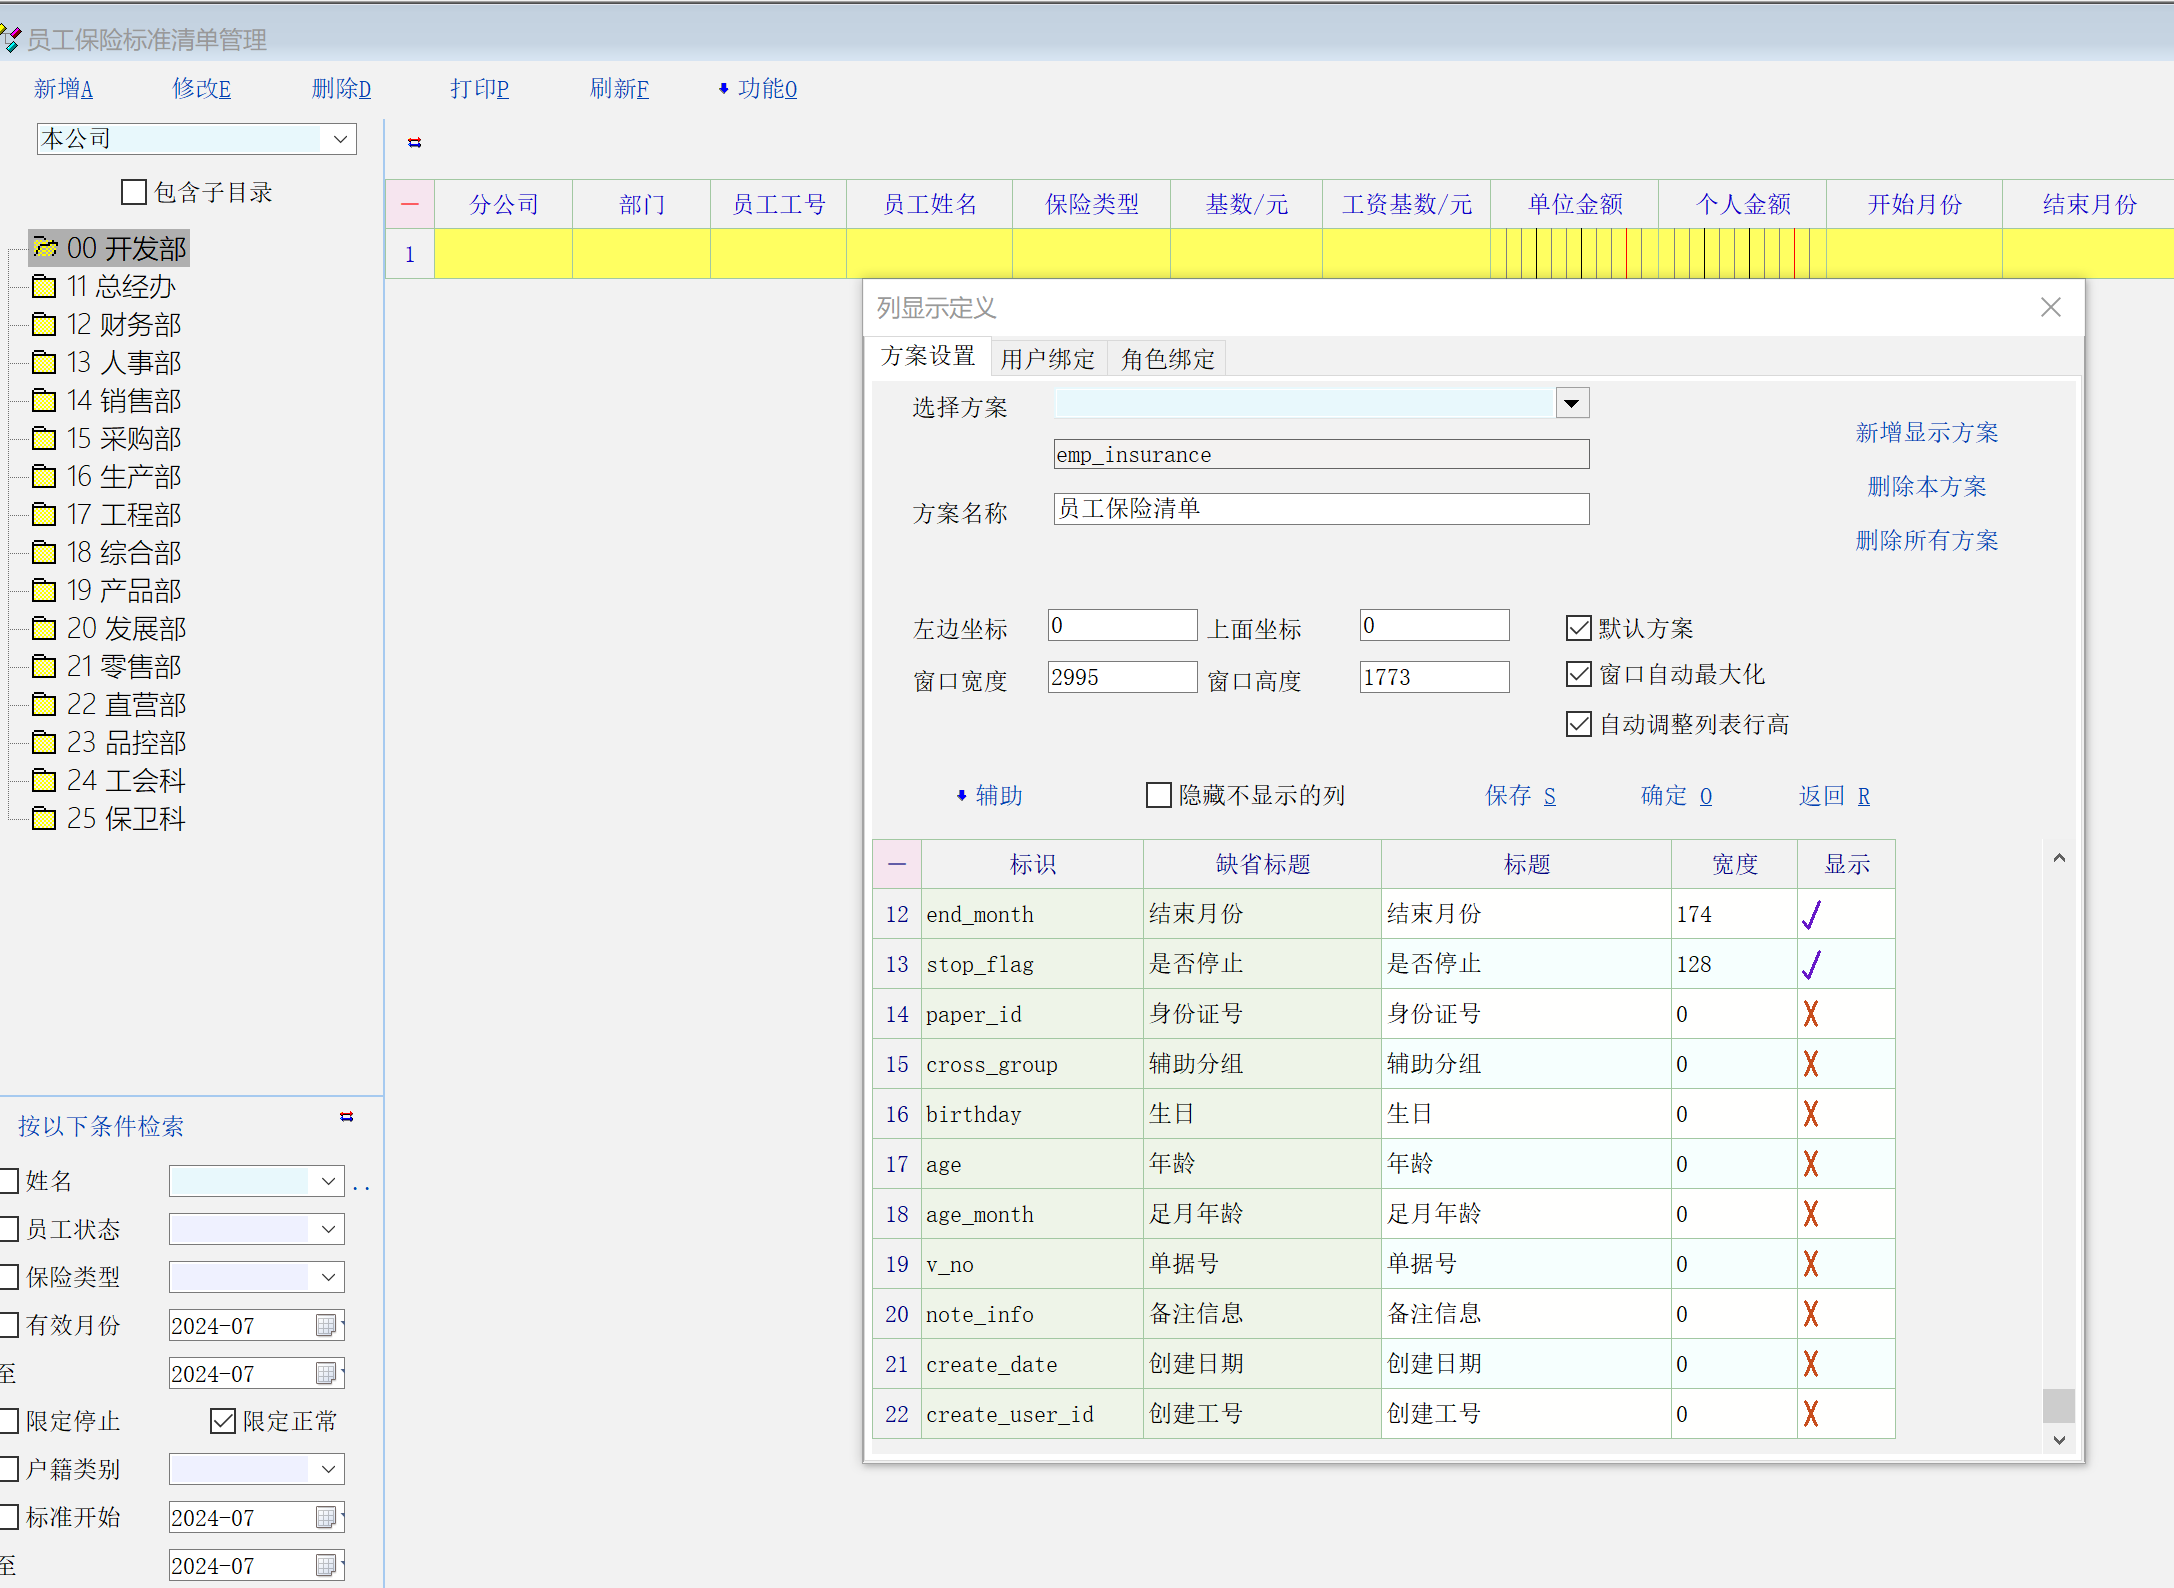Click the column list scrollbar thumb
This screenshot has height=1588, width=2174.
coord(2058,1405)
